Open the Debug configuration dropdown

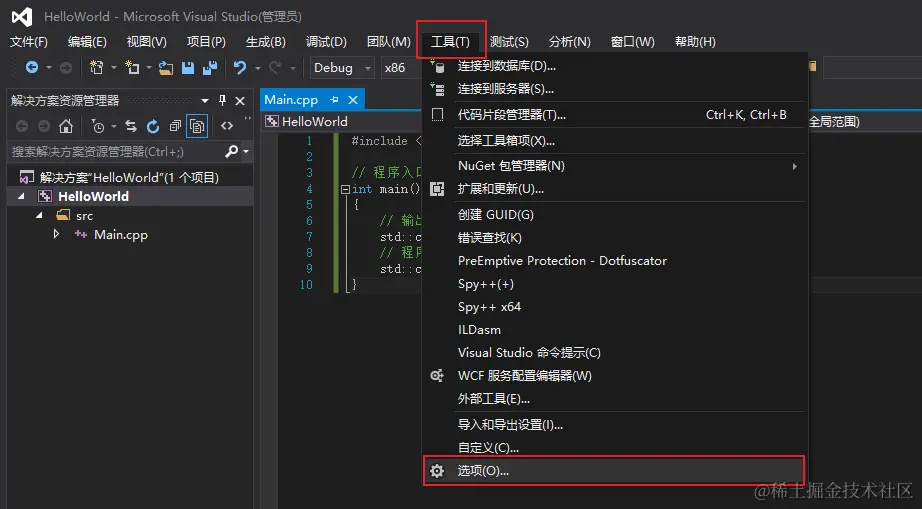coord(342,68)
